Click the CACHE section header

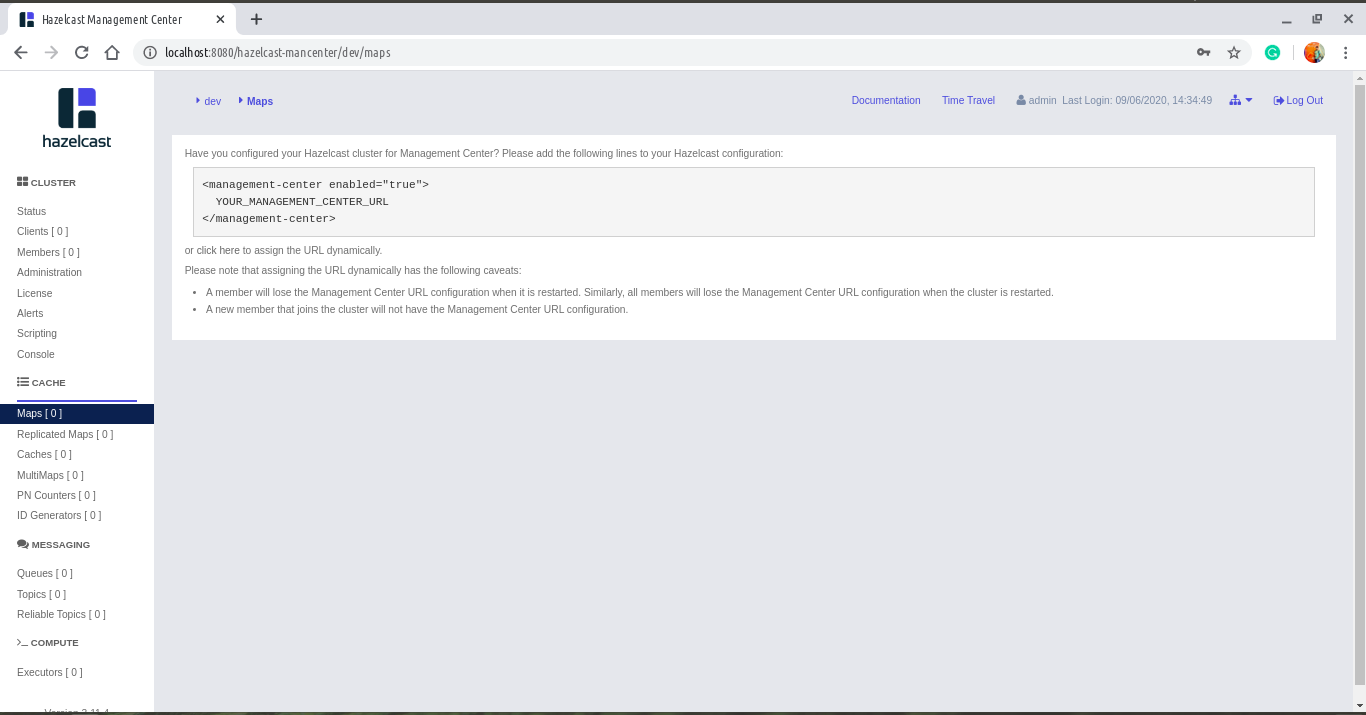click(41, 382)
